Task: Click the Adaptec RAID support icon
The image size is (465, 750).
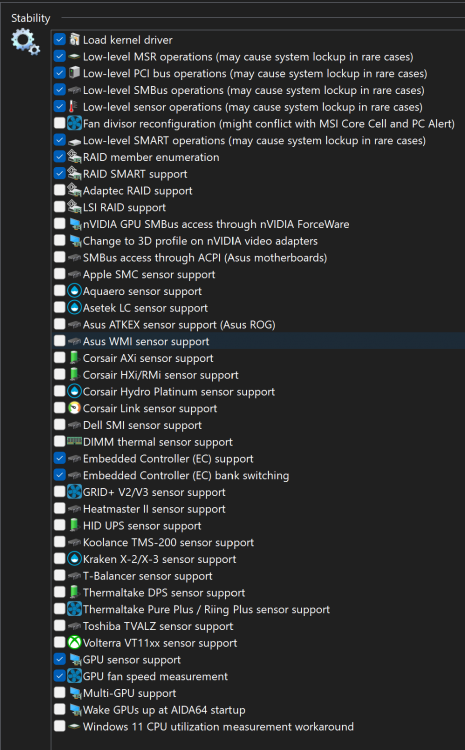Action: pos(75,190)
